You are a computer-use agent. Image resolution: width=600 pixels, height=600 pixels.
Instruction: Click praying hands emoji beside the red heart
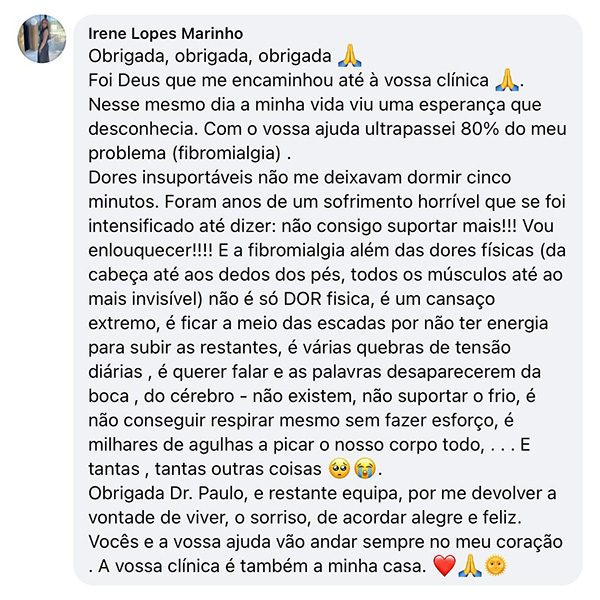(470, 566)
